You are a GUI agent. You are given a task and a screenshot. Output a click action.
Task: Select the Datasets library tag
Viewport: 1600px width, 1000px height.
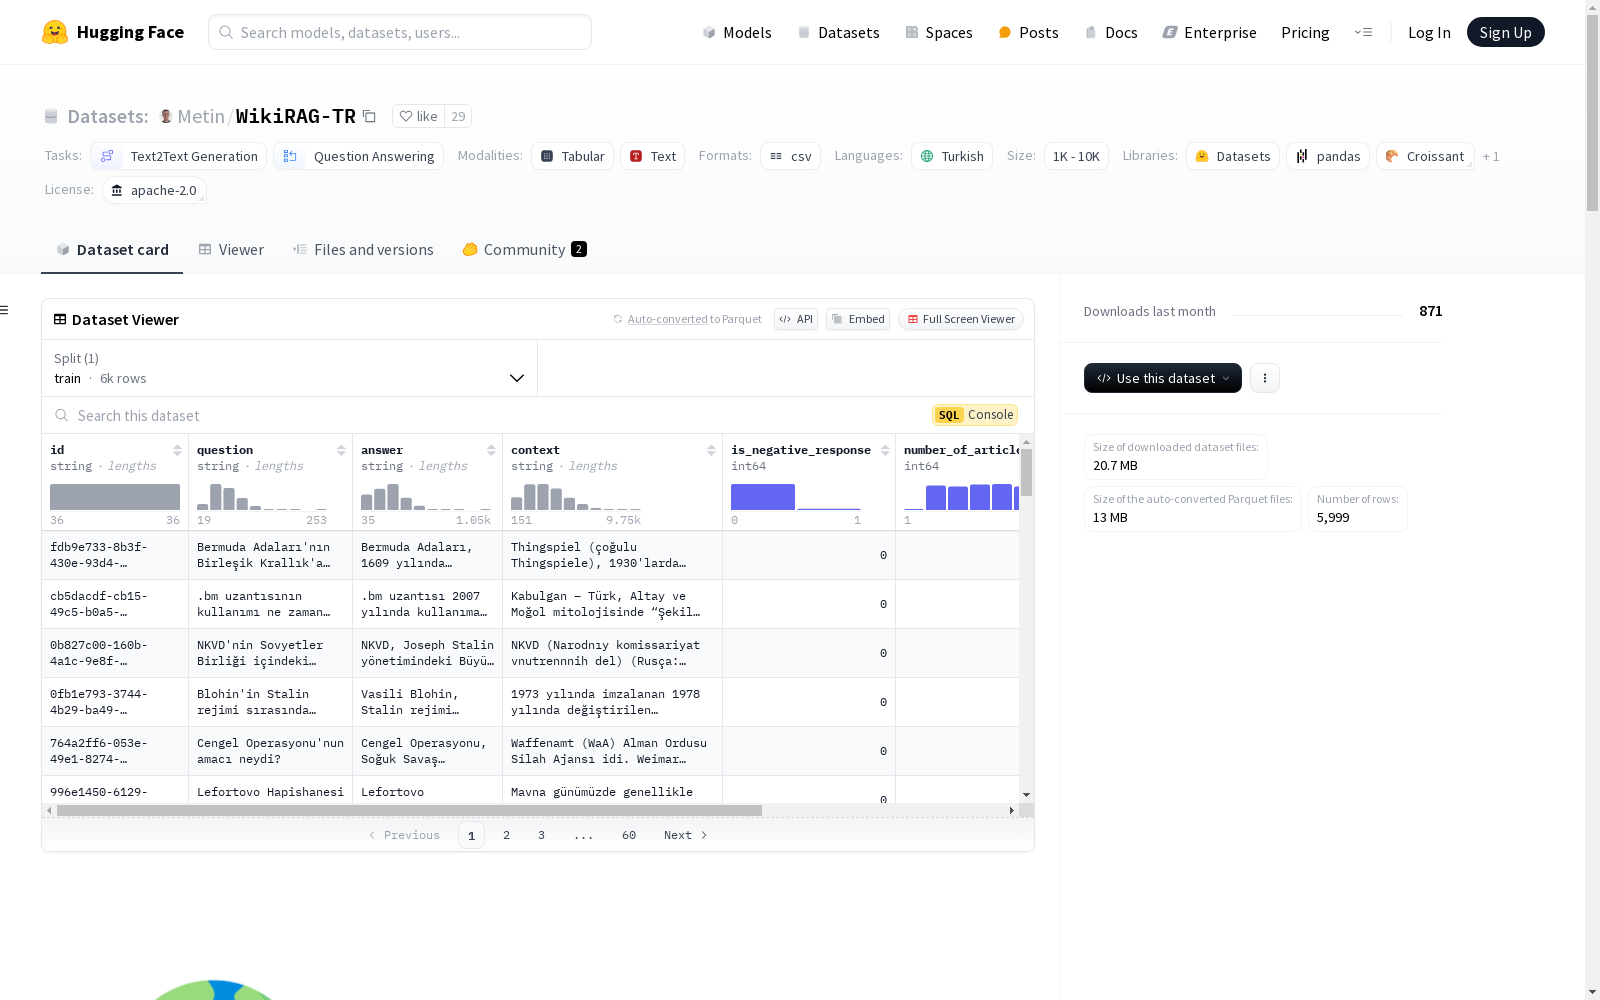tap(1233, 156)
